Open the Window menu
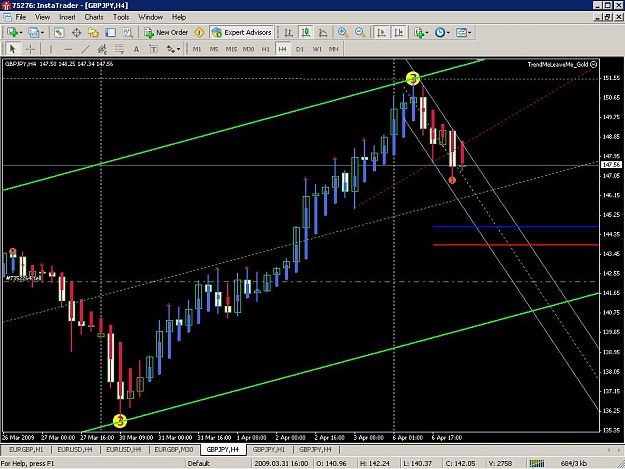 coord(150,17)
